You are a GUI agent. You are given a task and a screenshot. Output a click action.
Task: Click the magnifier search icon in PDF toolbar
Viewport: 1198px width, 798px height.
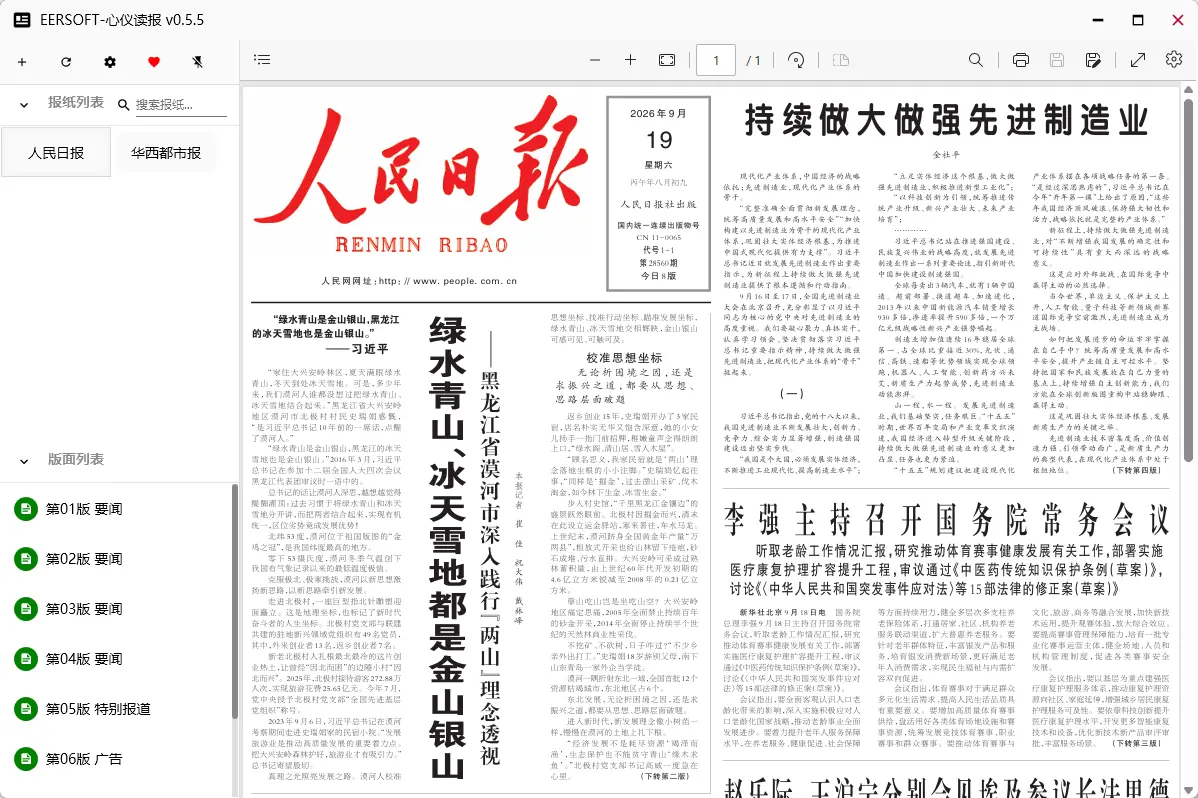[976, 60]
